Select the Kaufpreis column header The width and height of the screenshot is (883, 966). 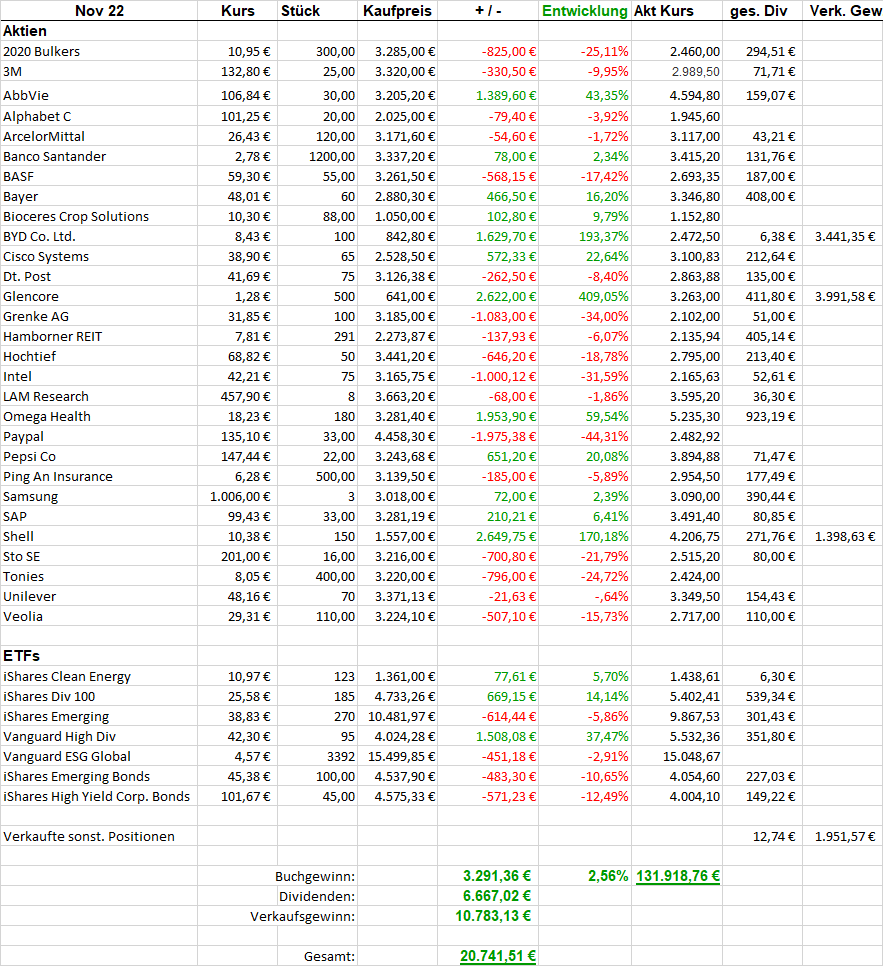(398, 11)
